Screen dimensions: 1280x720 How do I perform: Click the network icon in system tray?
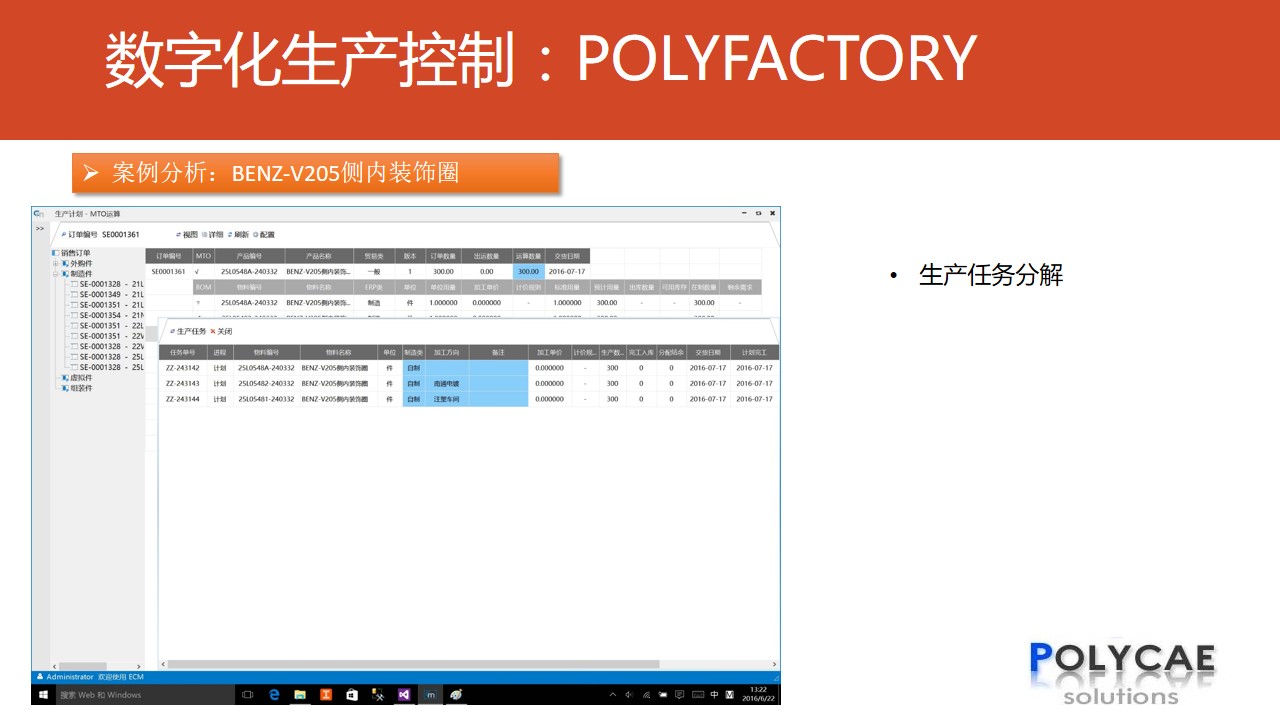[x=646, y=694]
